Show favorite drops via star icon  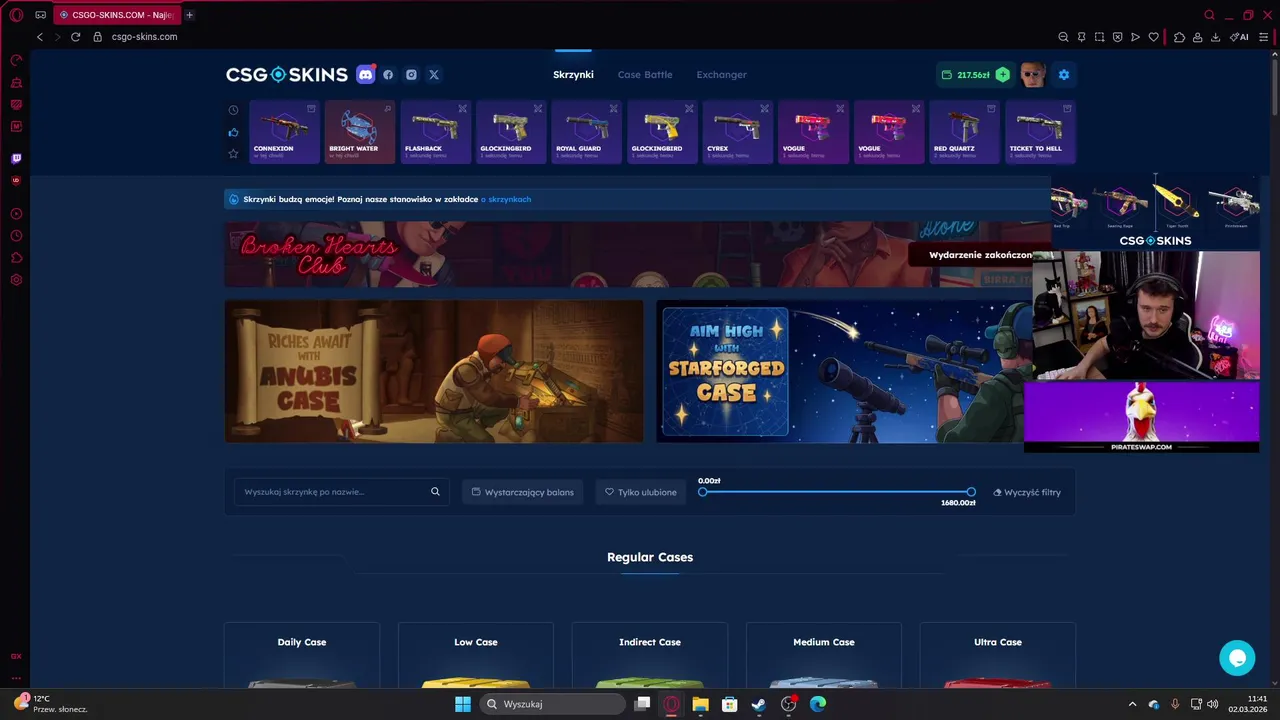pyautogui.click(x=233, y=154)
